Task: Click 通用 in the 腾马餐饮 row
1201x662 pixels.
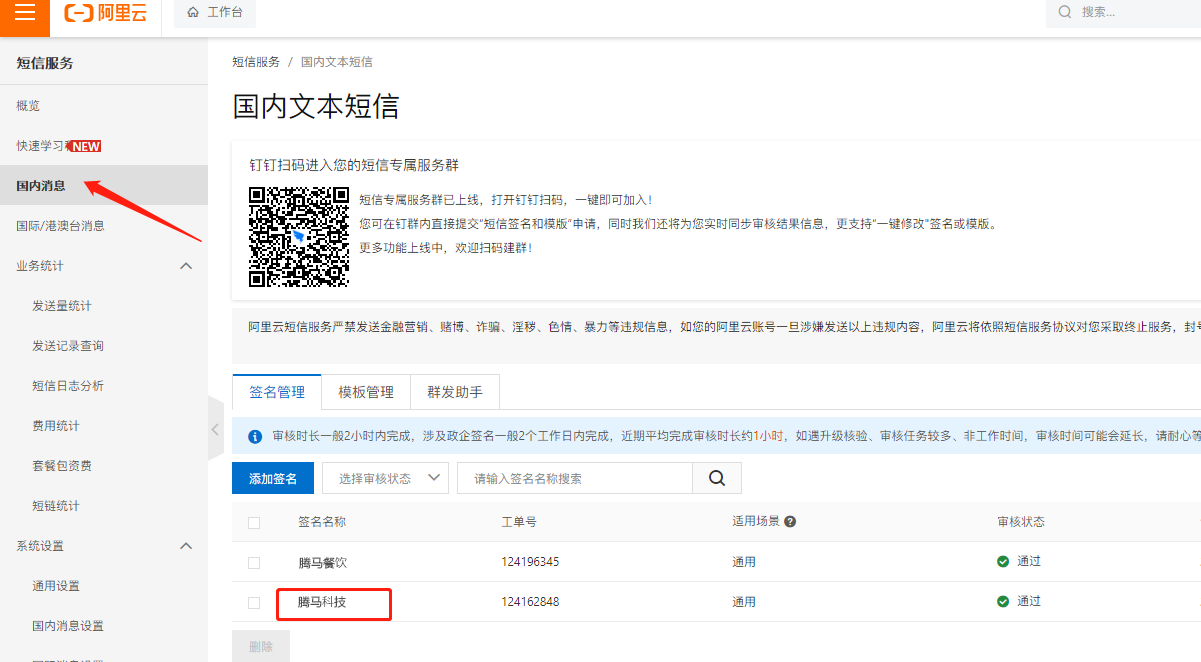Action: 744,562
